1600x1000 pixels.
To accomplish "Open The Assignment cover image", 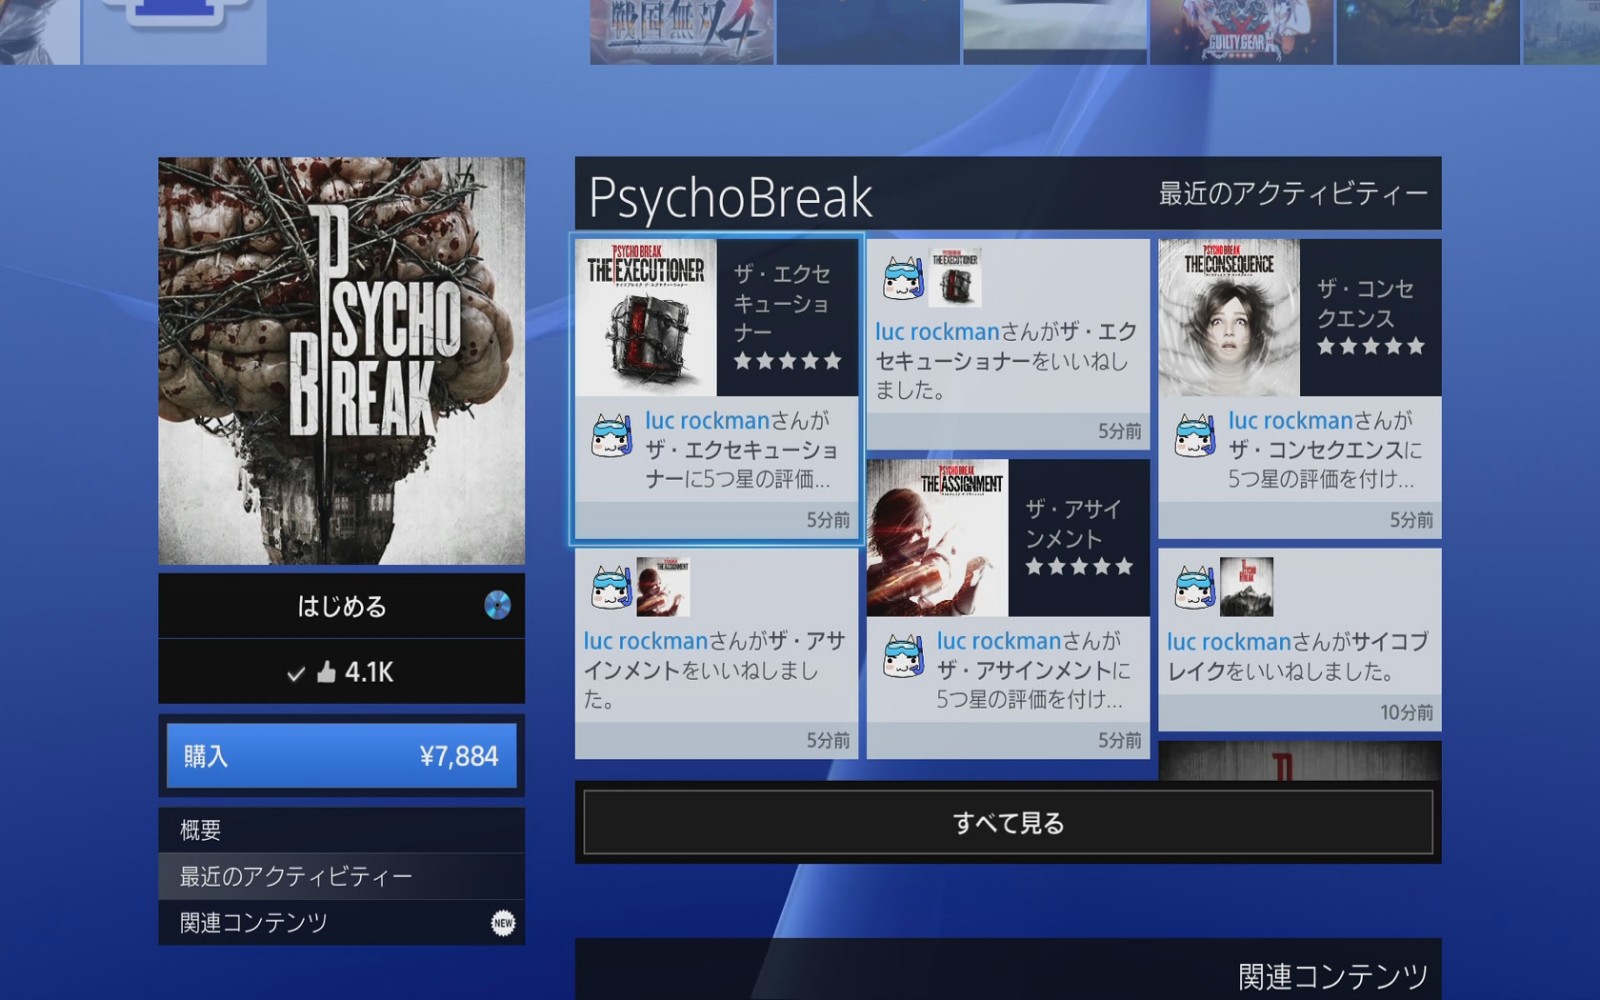I will click(938, 538).
